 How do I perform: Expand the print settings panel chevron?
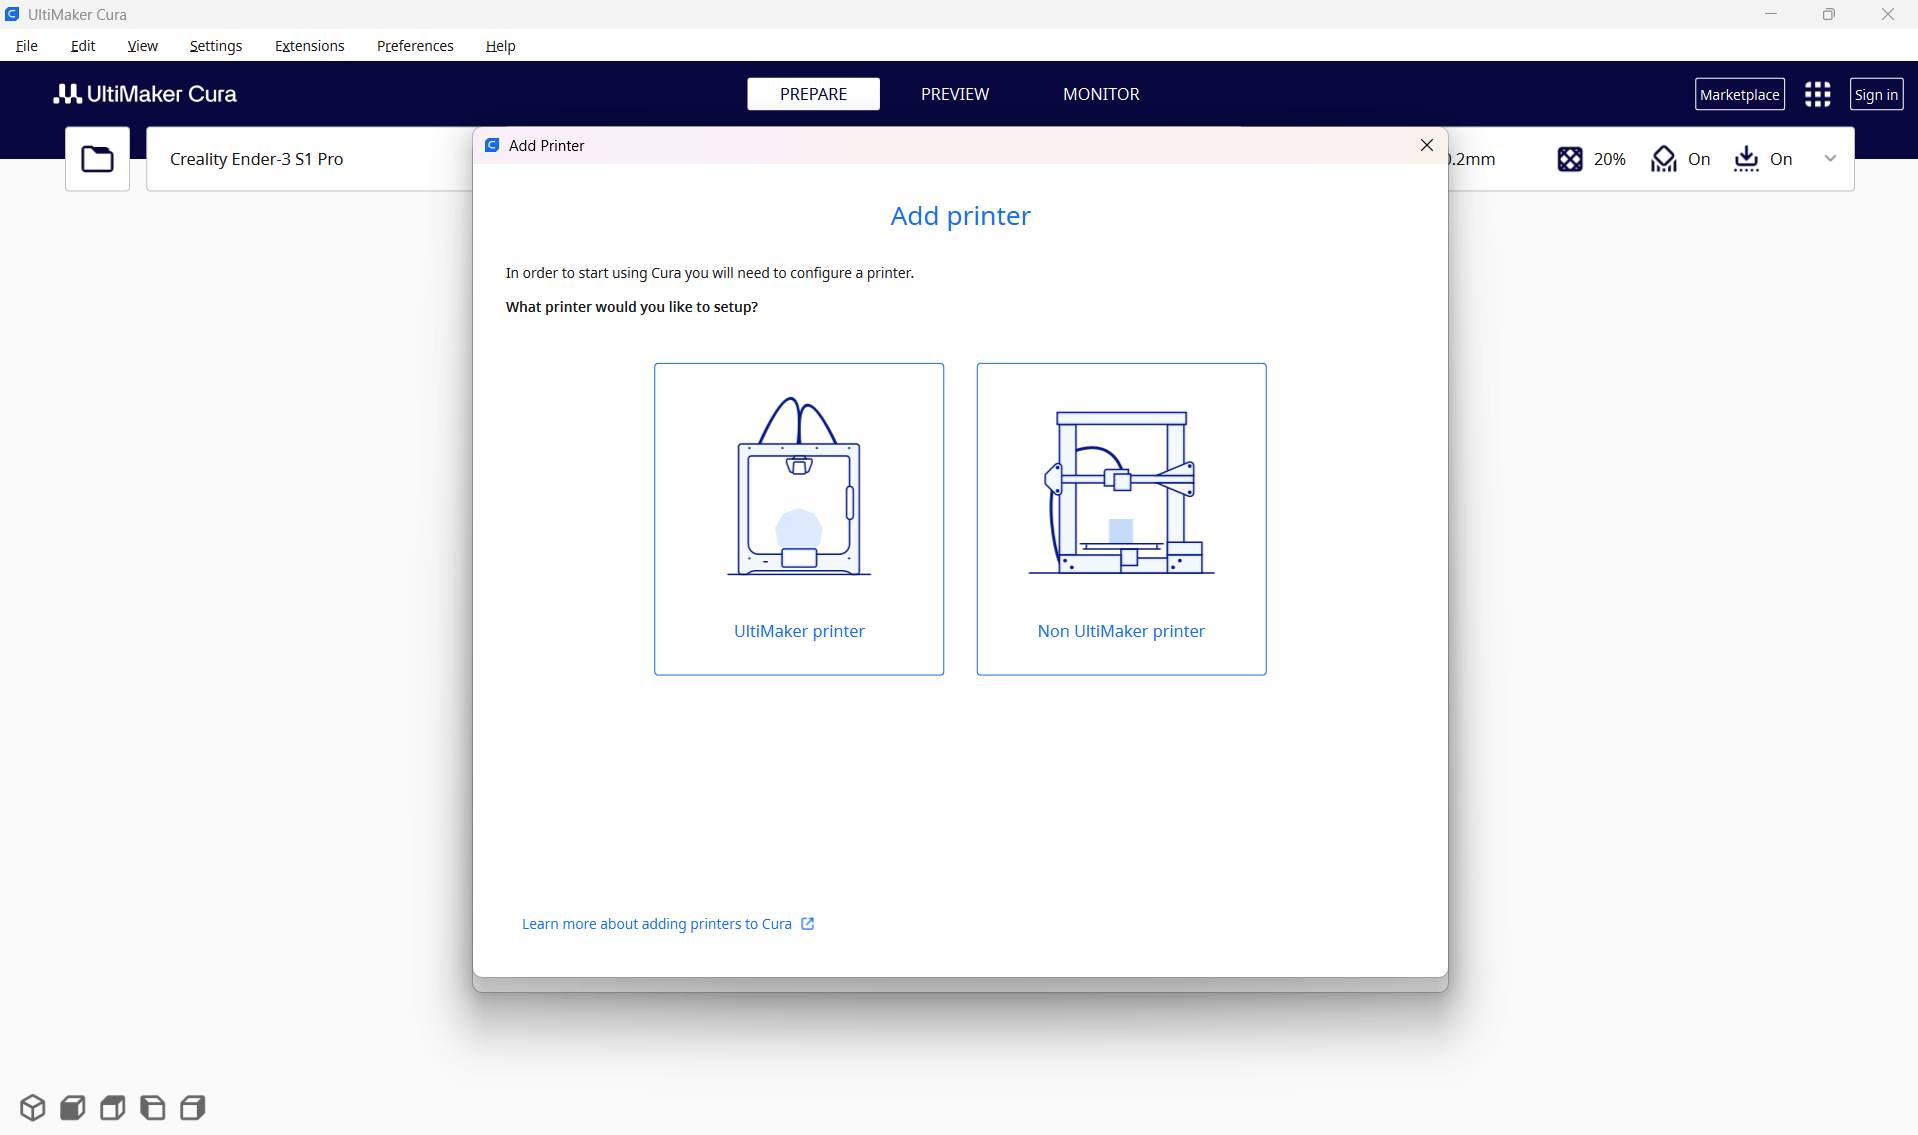tap(1830, 158)
